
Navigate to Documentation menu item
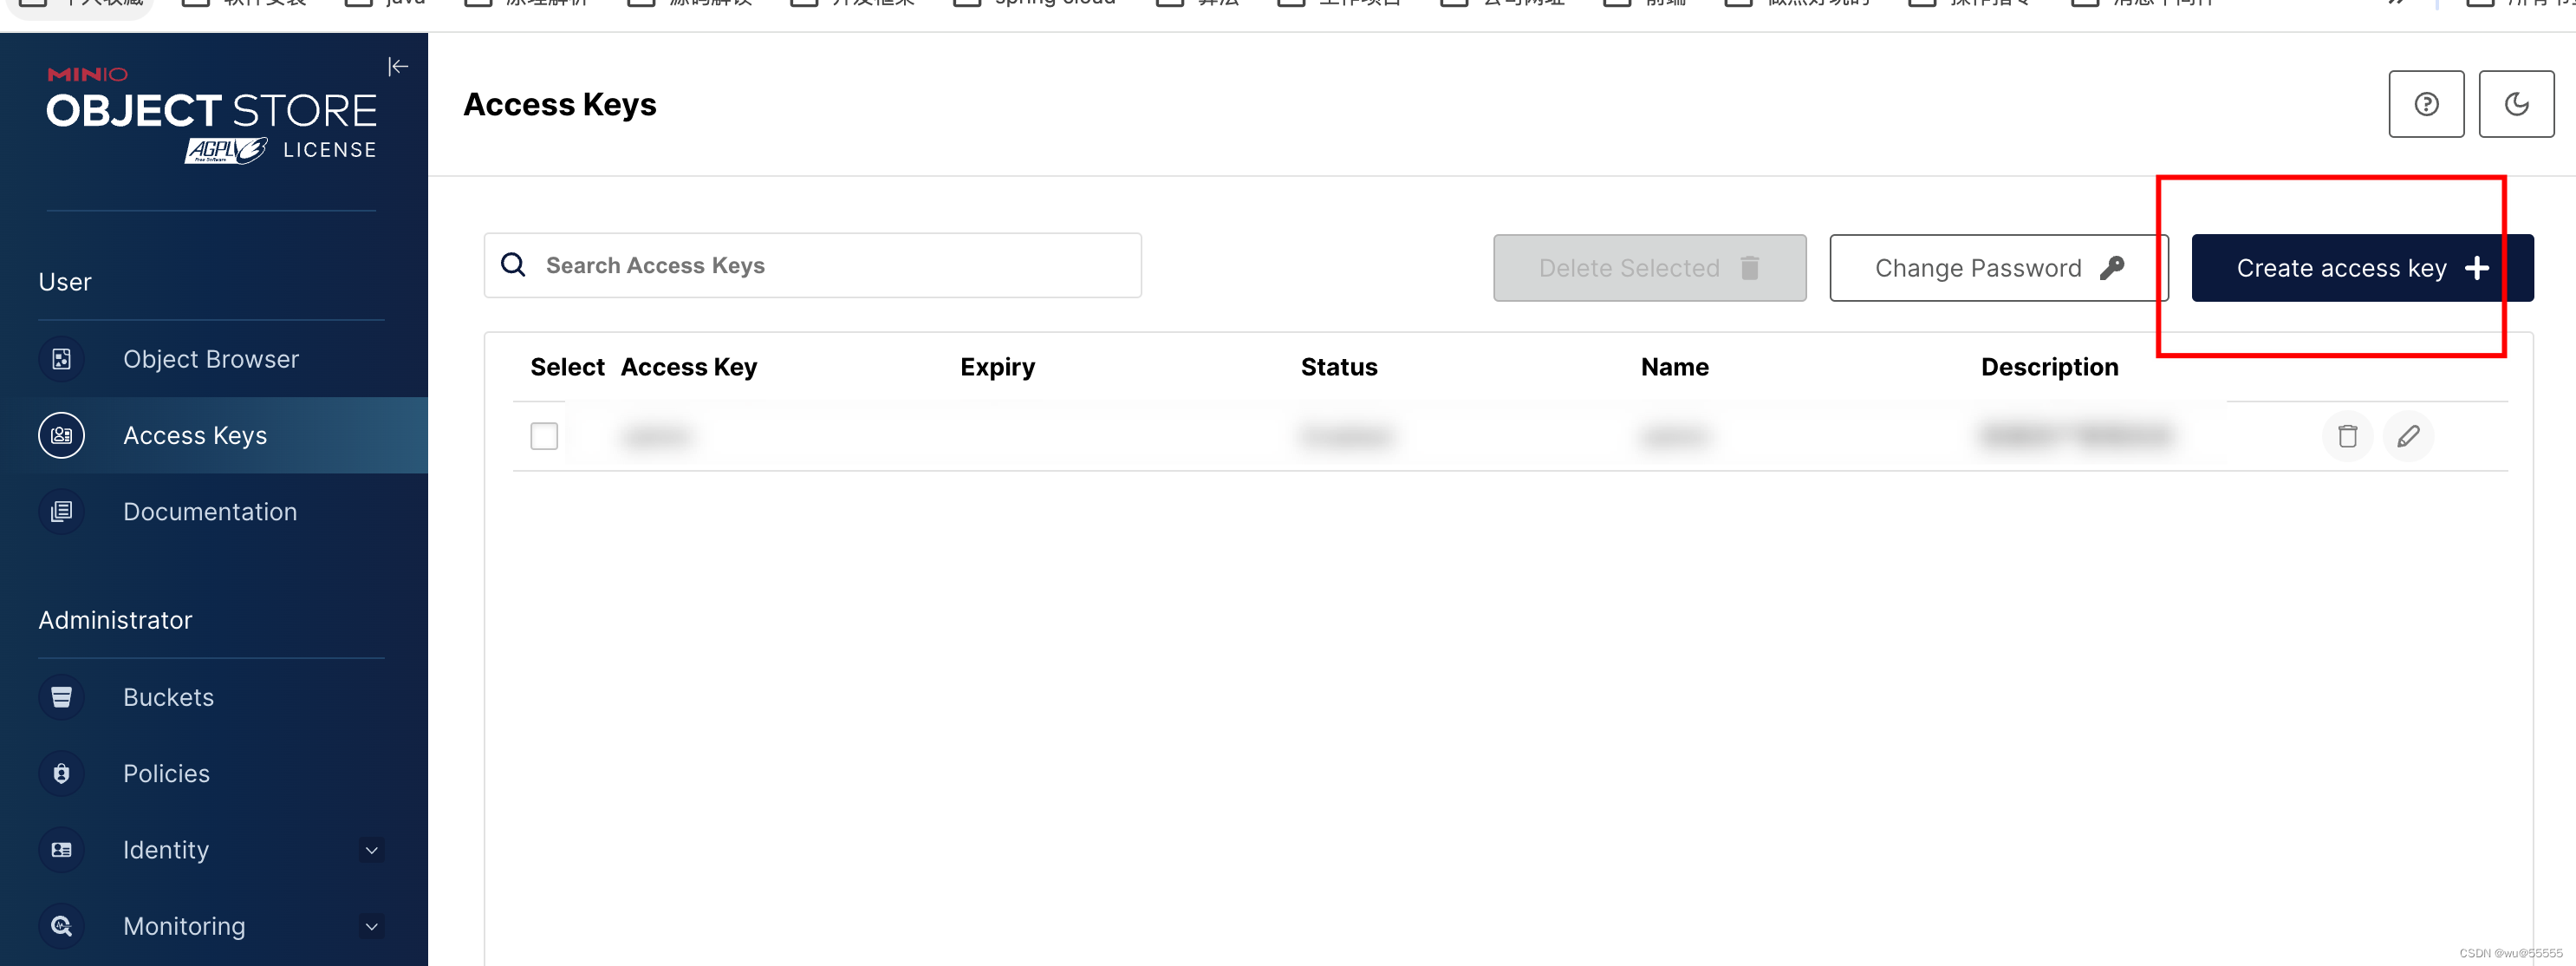point(209,511)
